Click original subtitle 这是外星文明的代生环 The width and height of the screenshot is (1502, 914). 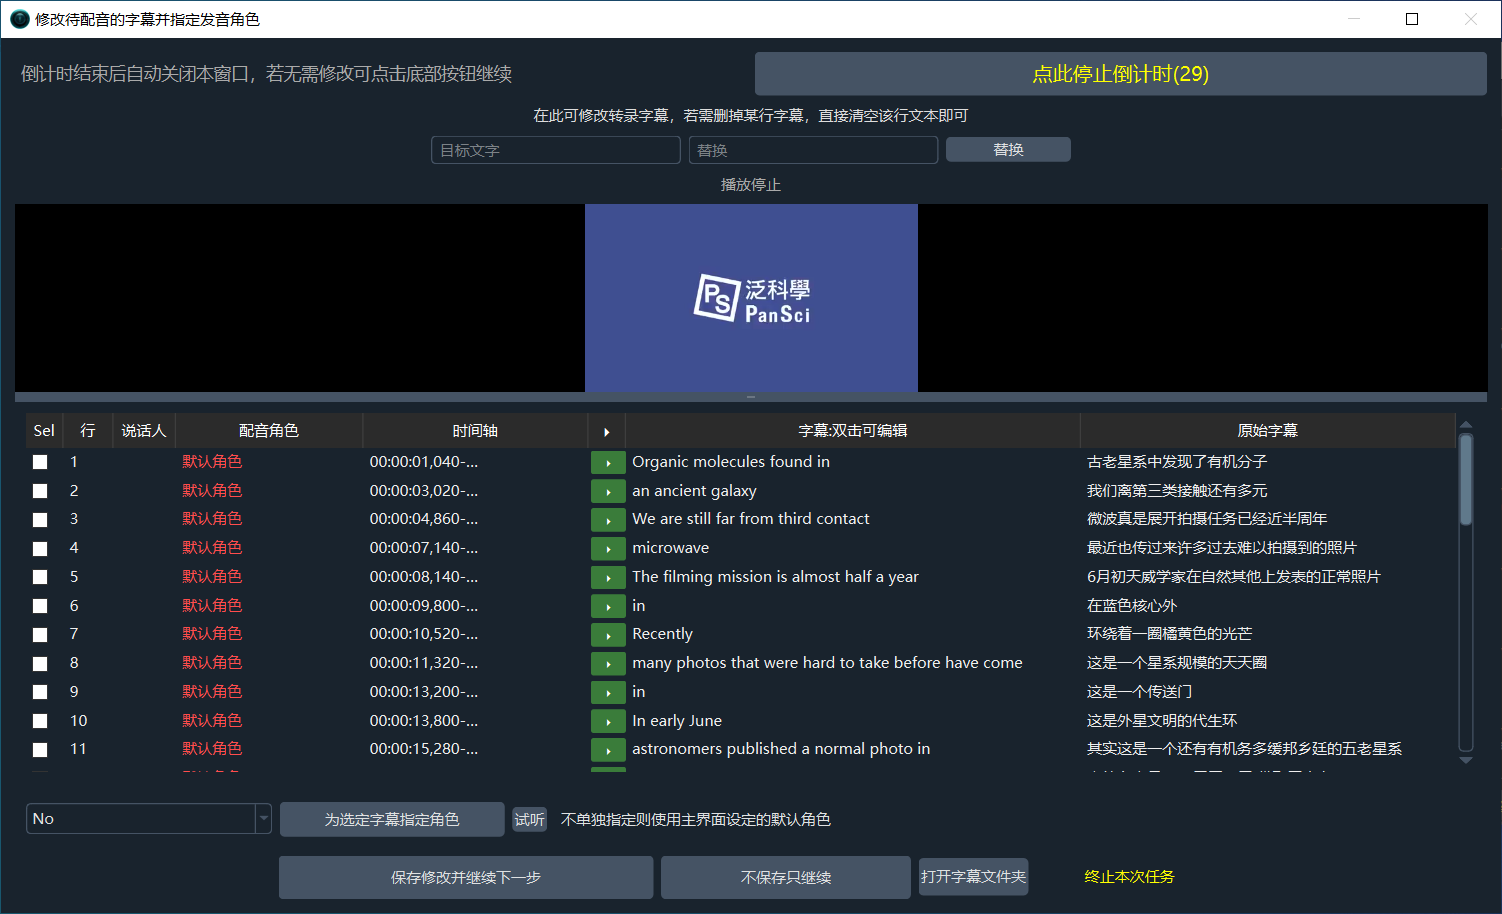click(1162, 721)
